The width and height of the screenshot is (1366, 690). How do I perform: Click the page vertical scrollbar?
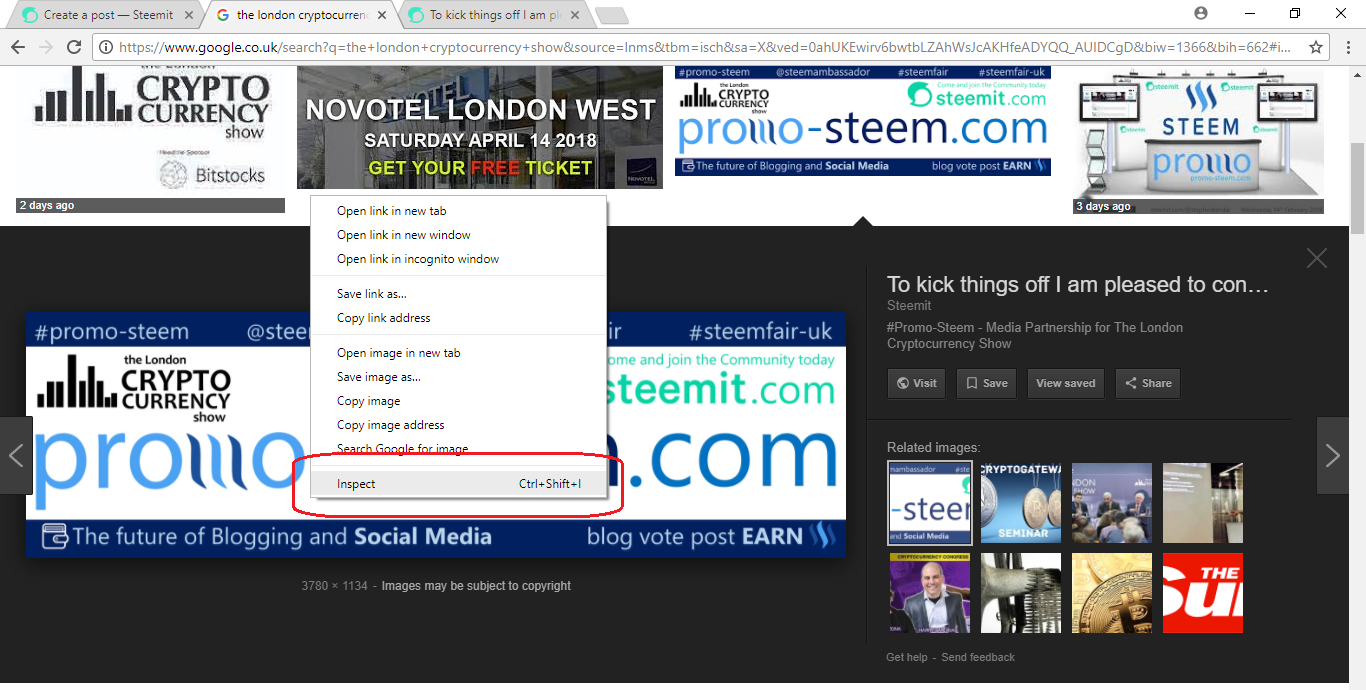click(1357, 190)
